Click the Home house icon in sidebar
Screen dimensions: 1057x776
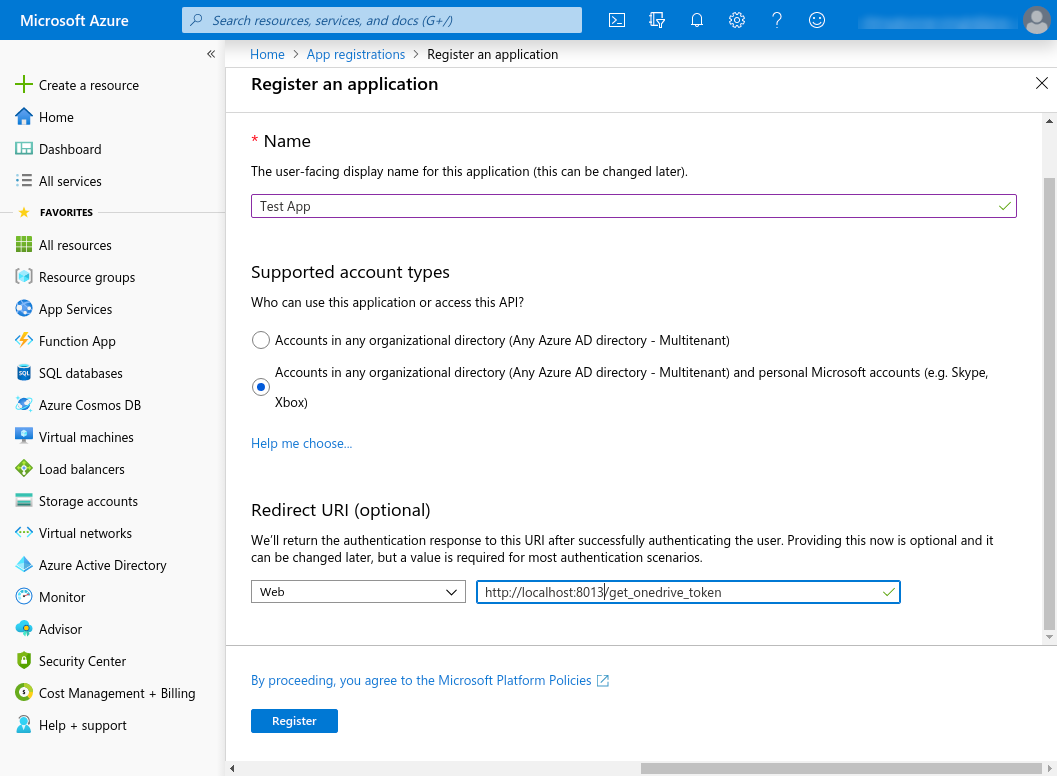click(24, 117)
